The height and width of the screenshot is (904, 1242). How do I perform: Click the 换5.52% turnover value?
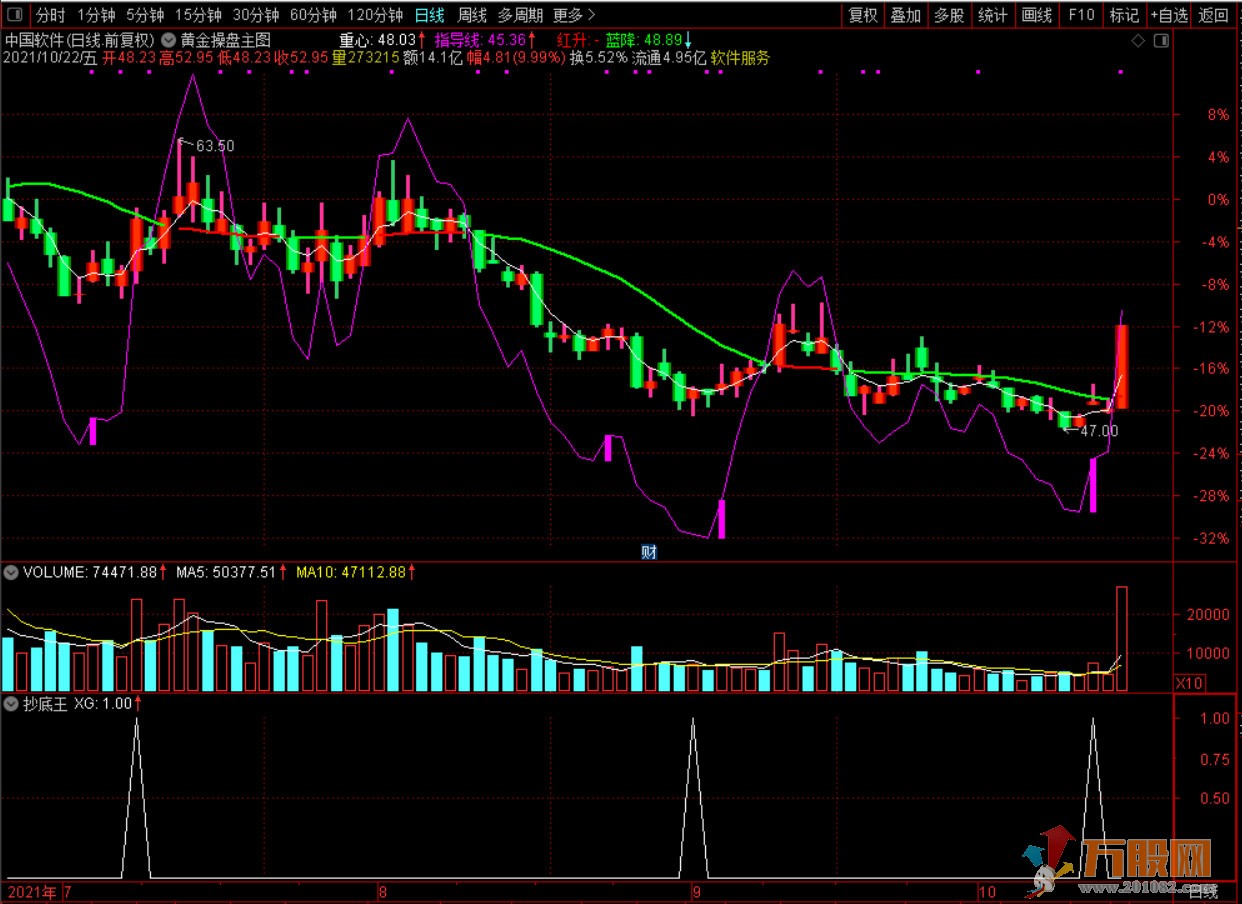[598, 58]
